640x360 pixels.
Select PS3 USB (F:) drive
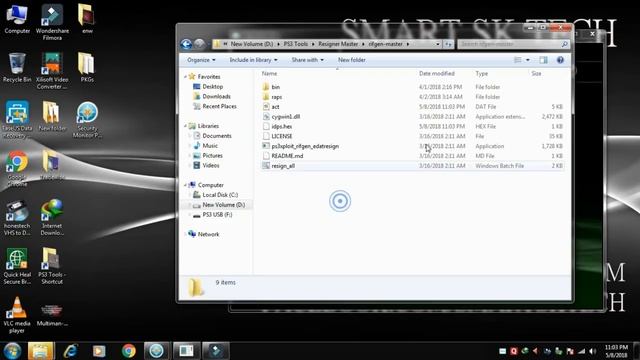[x=217, y=215]
